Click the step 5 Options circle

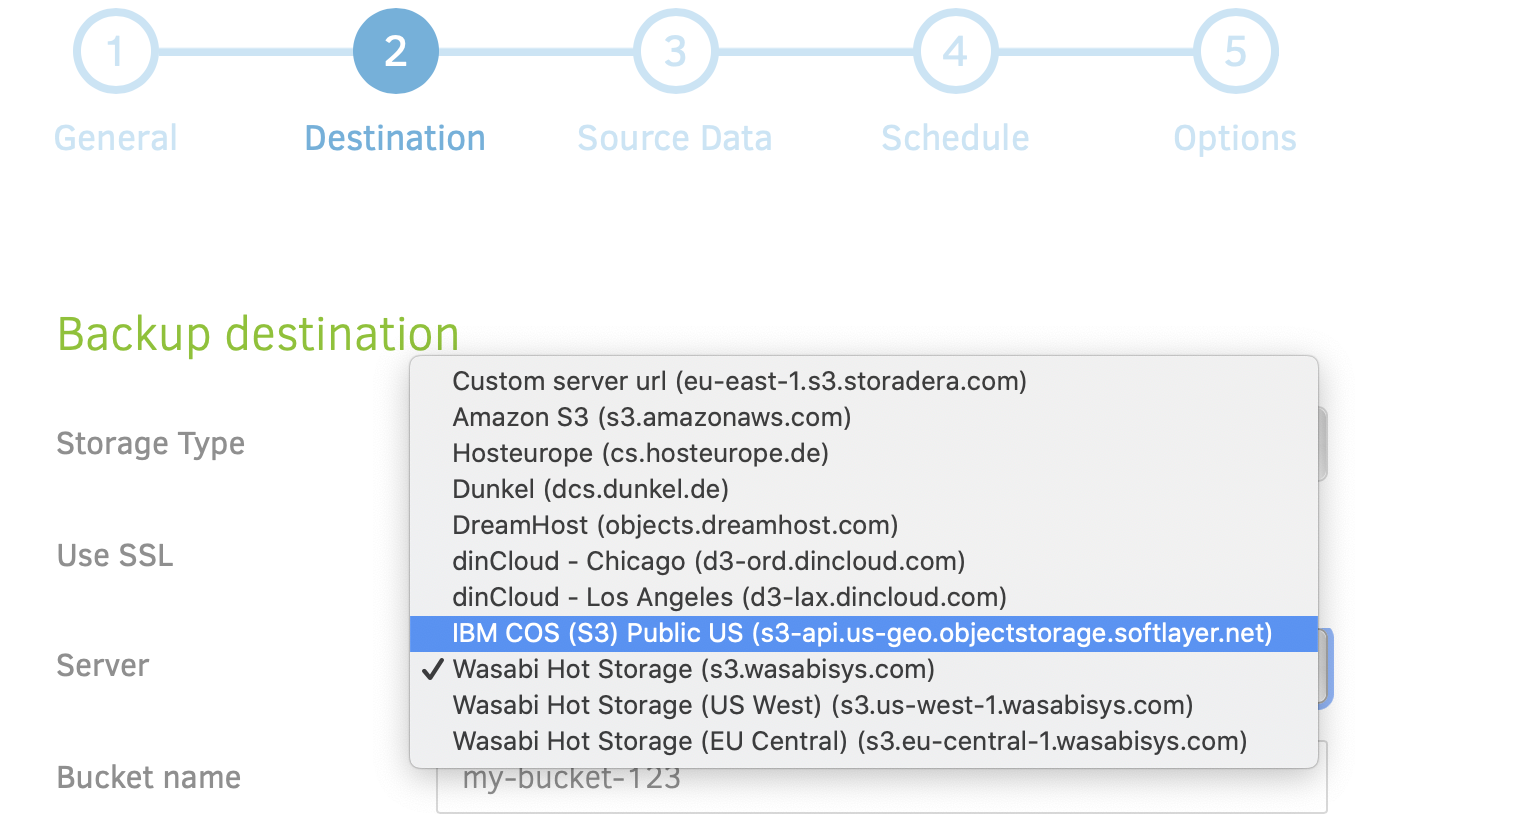tap(1235, 51)
